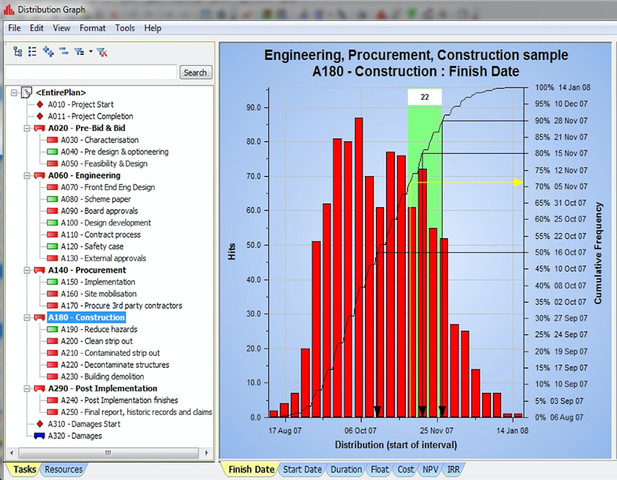Select A110 - Contract process
The image size is (617, 480).
(101, 234)
